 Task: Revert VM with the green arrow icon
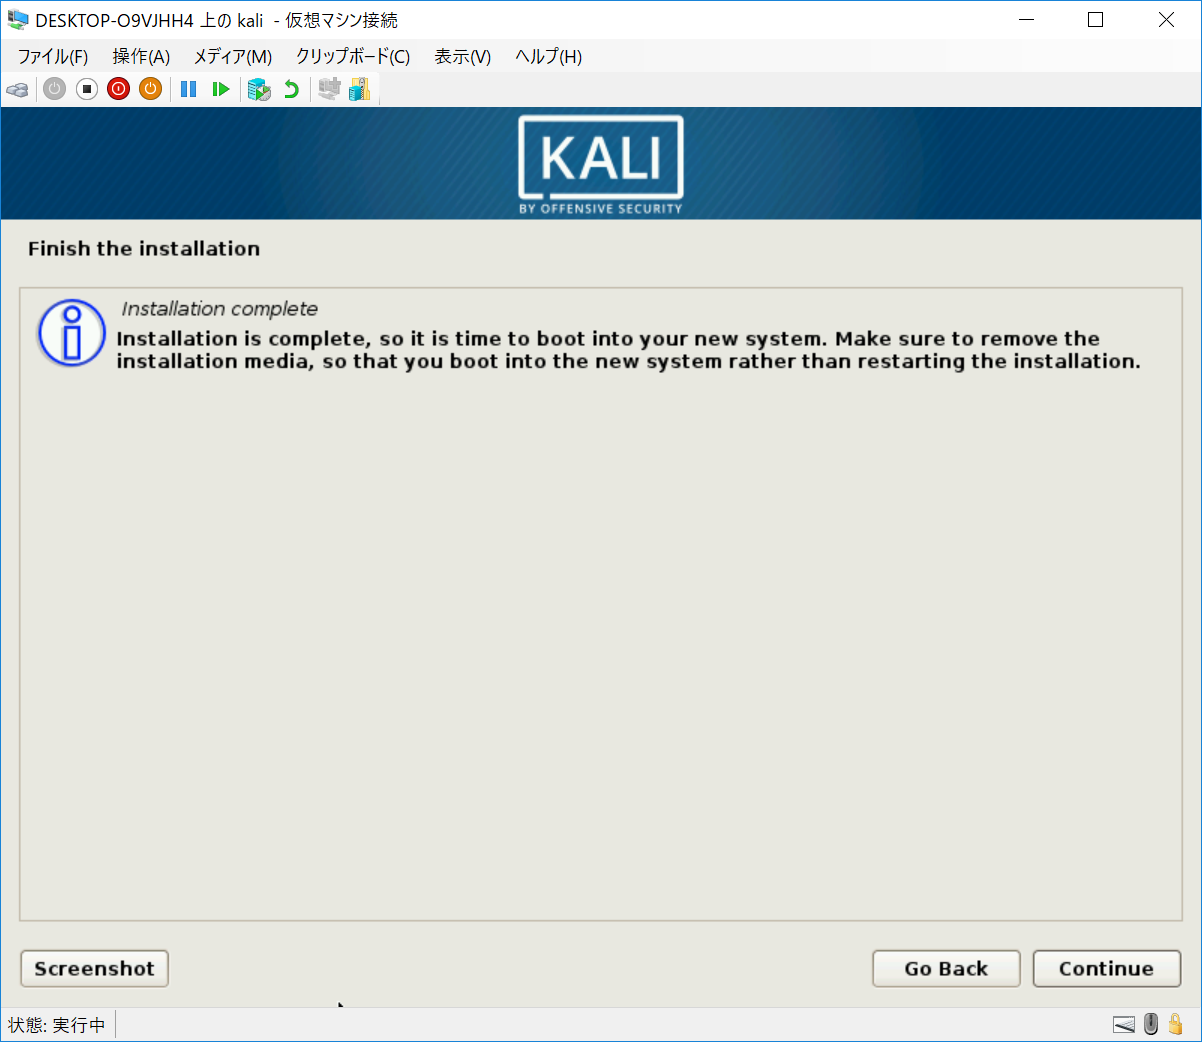291,89
